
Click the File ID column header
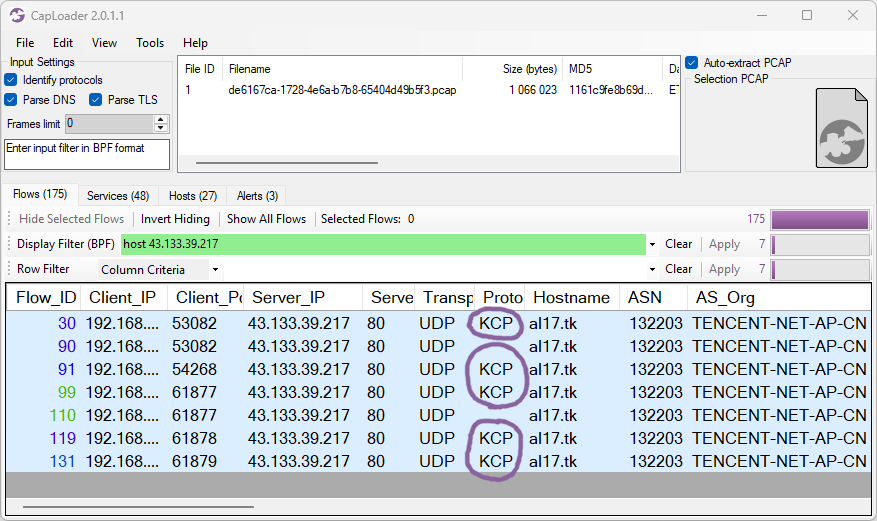point(200,69)
